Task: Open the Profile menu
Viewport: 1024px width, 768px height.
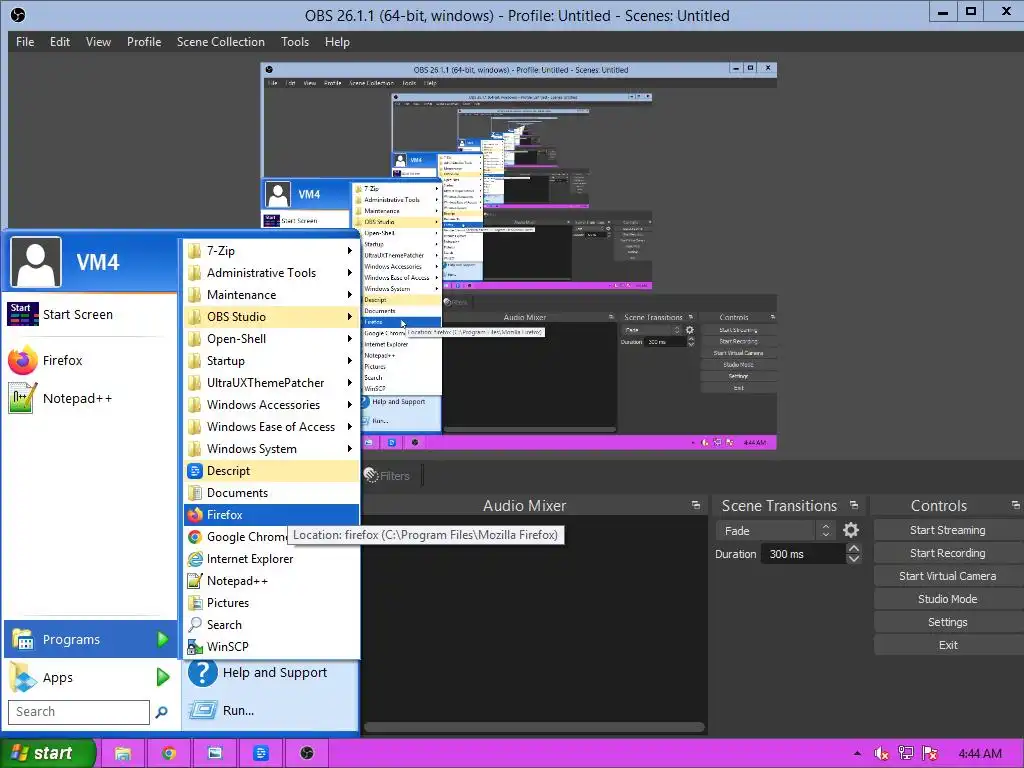Action: pyautogui.click(x=144, y=42)
